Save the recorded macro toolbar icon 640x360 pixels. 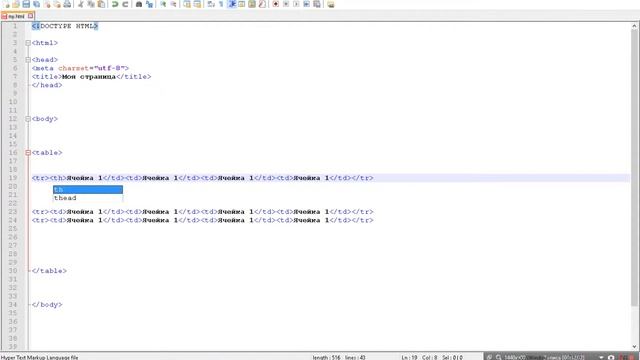(316, 4)
